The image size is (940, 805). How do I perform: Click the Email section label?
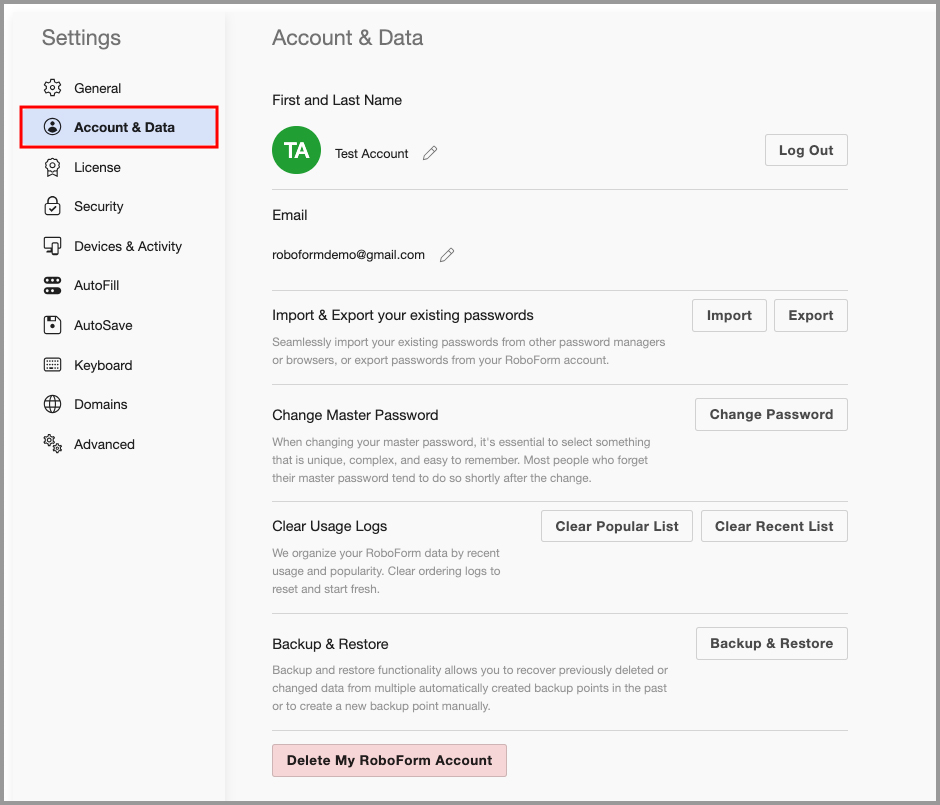(290, 215)
